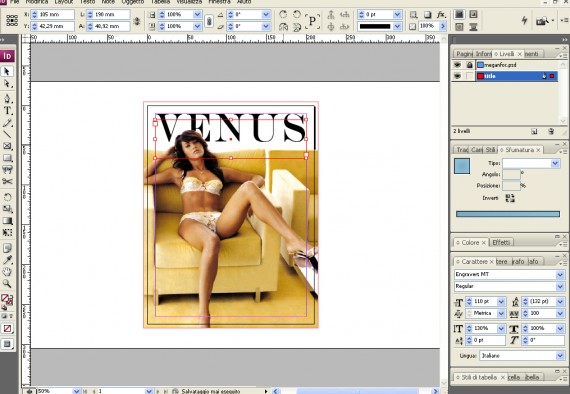Open the font size 110 pt dropdown

[501, 301]
